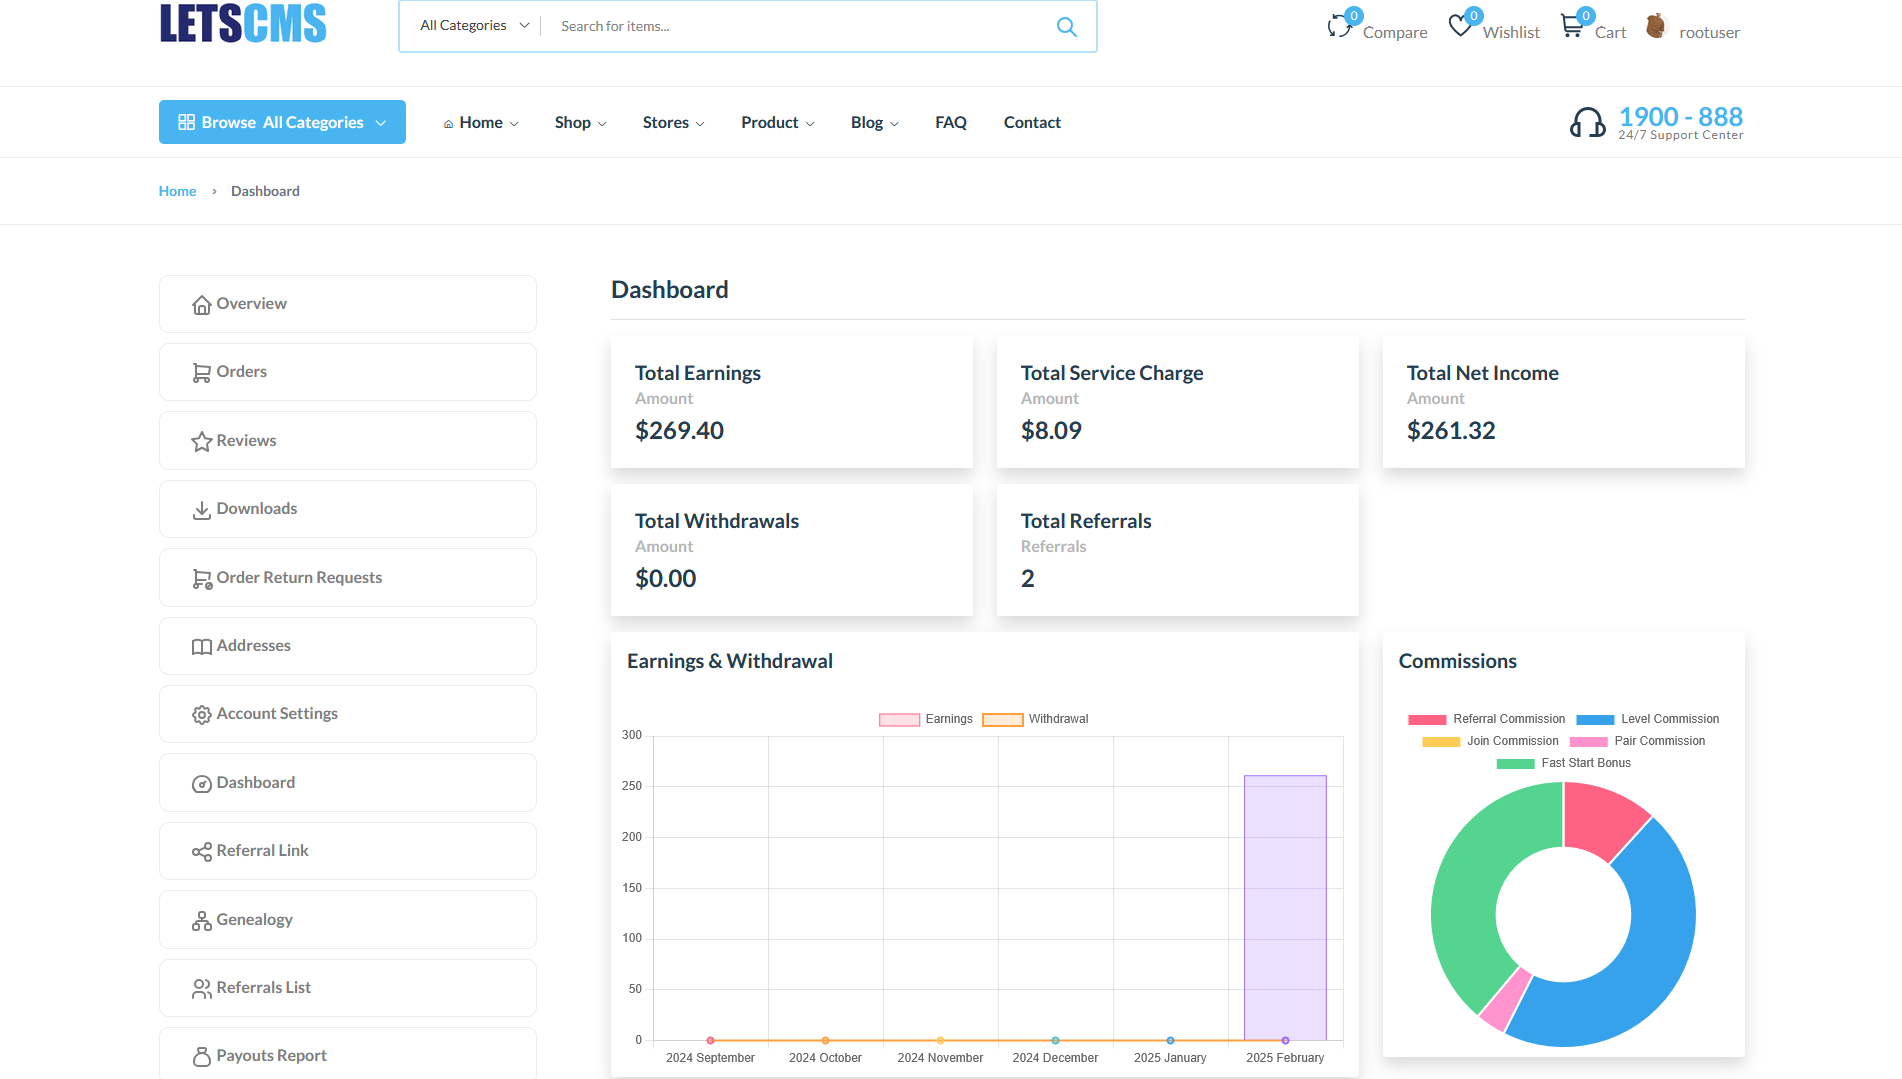The image size is (1902, 1079).
Task: Select the Orders sidebar icon
Action: tap(202, 371)
